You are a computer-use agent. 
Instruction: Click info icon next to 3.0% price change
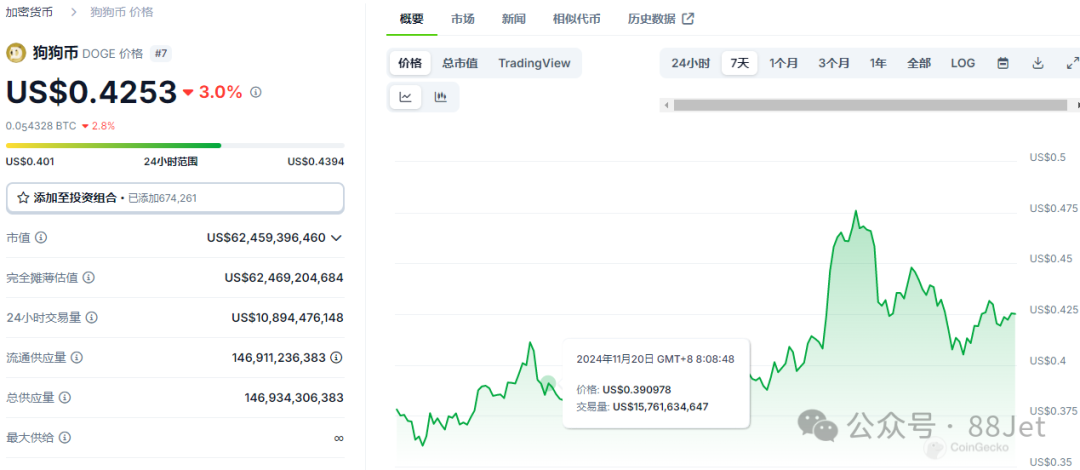(x=256, y=92)
